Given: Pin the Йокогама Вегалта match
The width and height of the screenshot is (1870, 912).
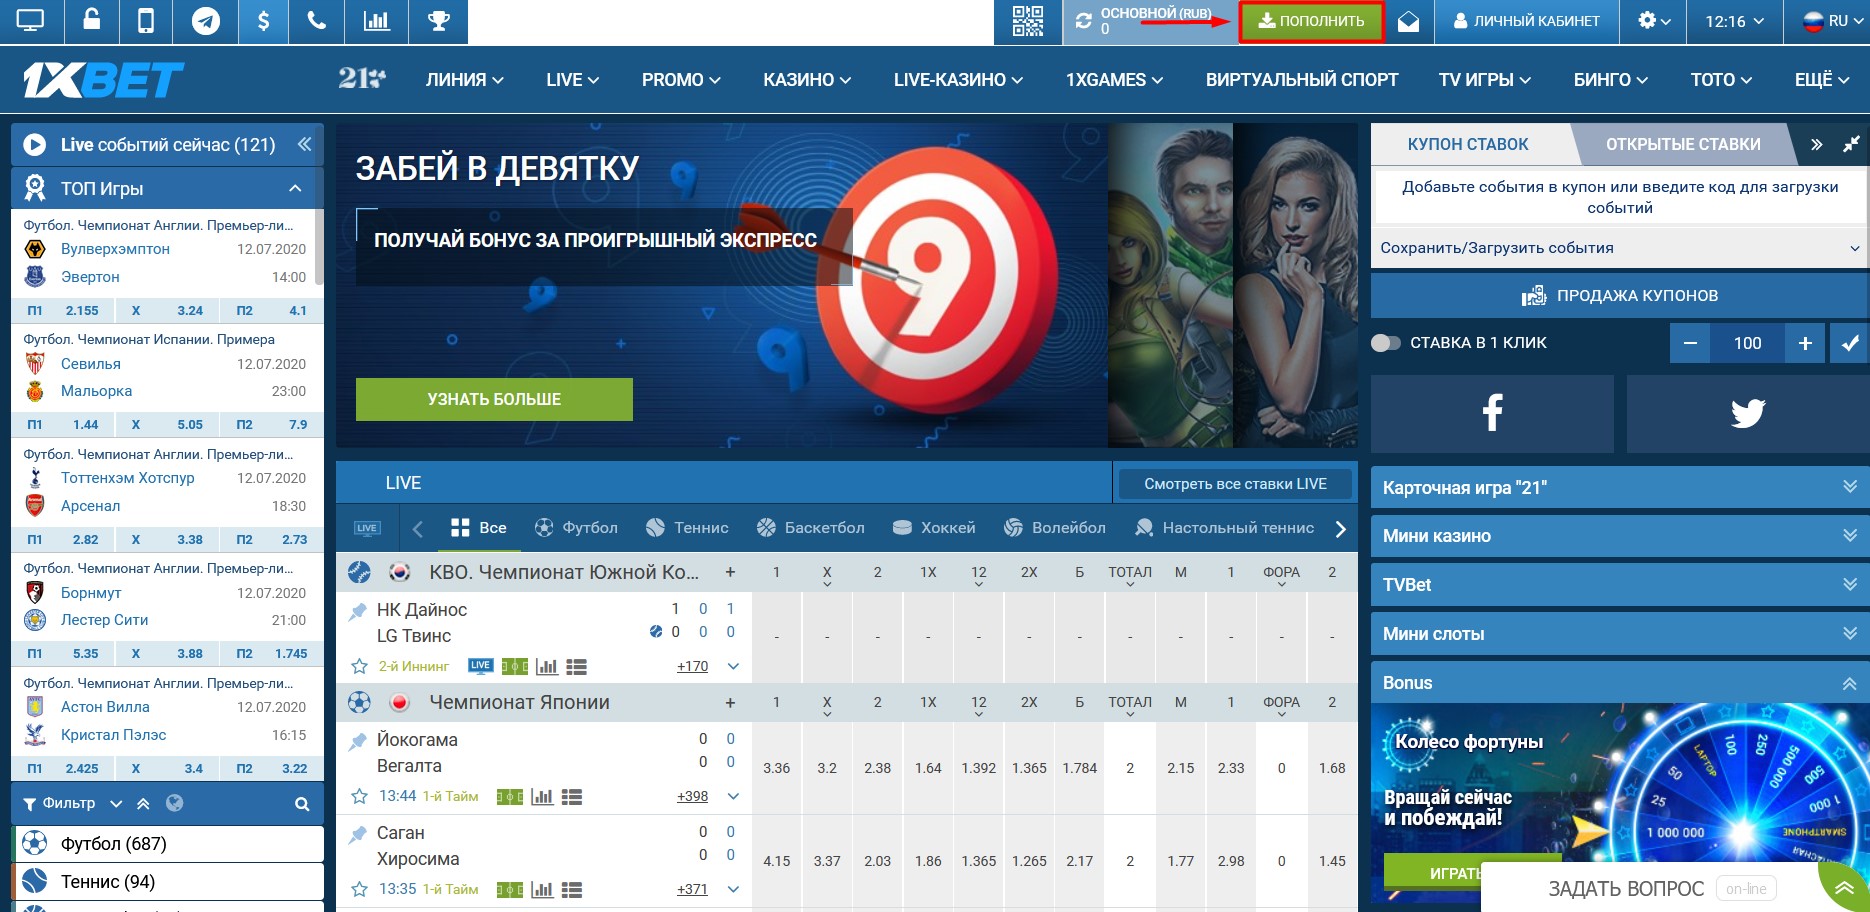Looking at the screenshot, I should [x=357, y=741].
